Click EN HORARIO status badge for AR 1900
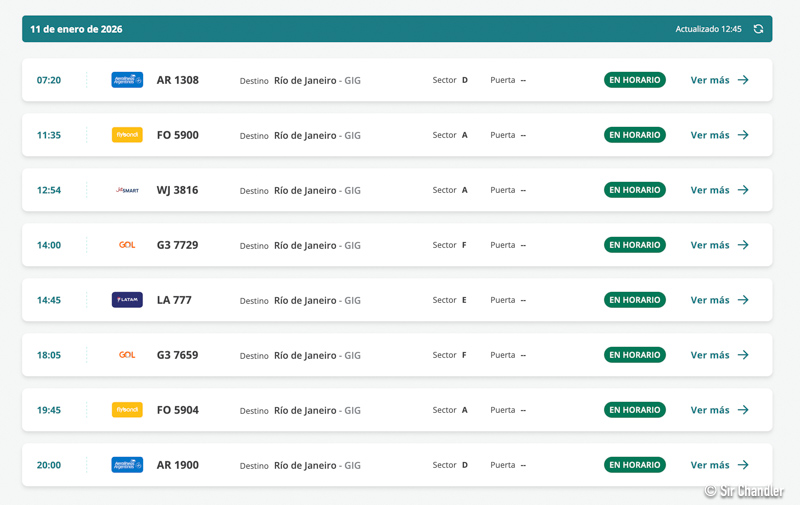The height and width of the screenshot is (505, 800). coord(634,465)
